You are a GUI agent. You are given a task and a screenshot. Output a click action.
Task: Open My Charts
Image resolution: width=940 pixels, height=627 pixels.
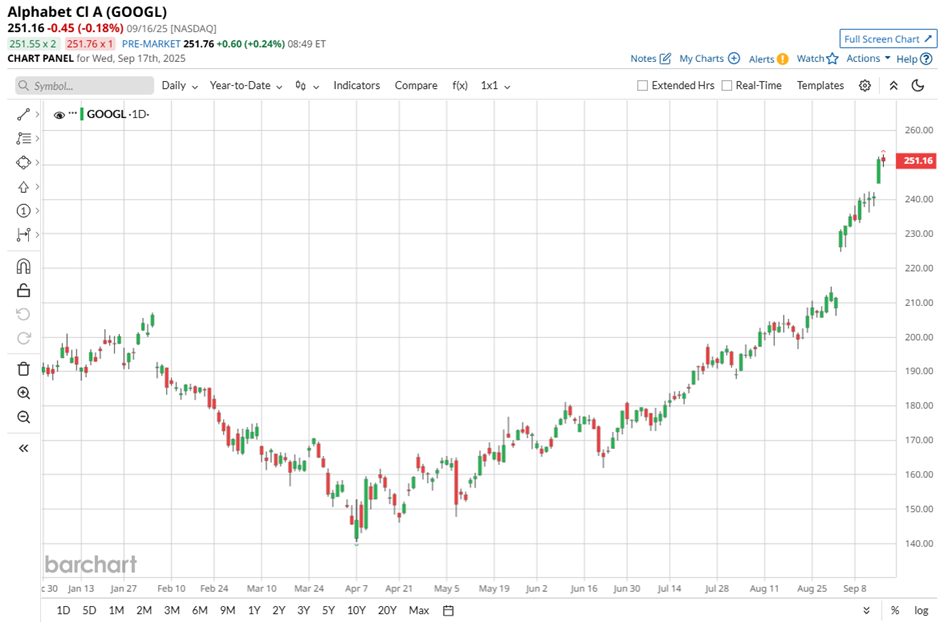coord(709,58)
